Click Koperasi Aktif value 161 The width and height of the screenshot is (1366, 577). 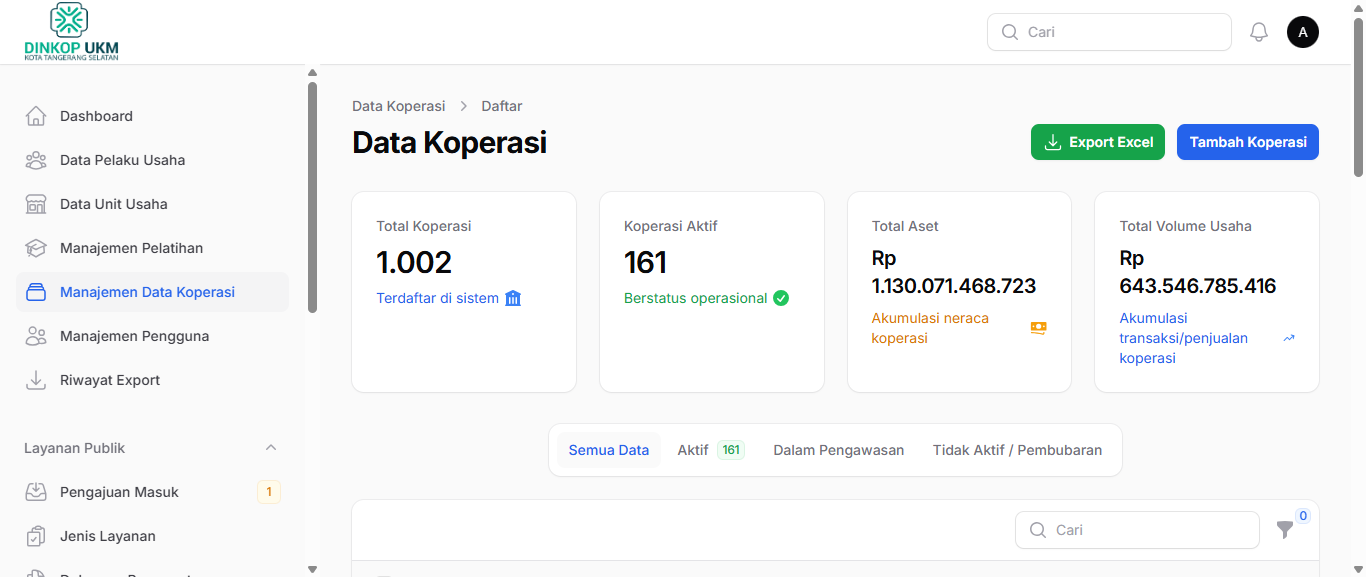(645, 262)
